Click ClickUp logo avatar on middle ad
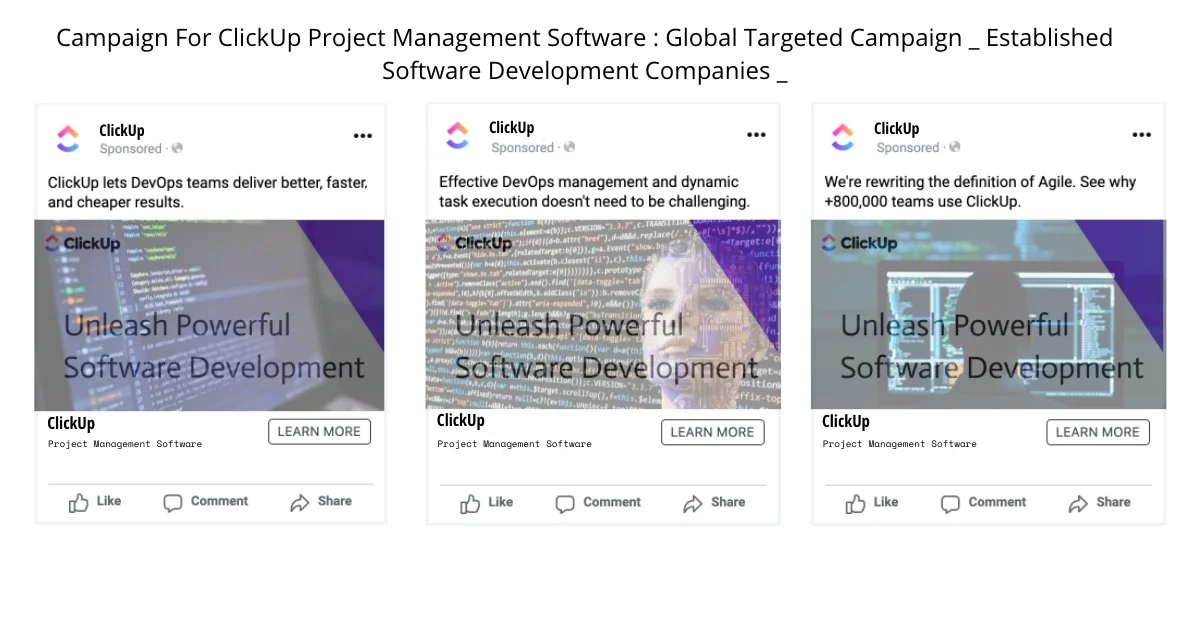The height and width of the screenshot is (628, 1200). [457, 135]
